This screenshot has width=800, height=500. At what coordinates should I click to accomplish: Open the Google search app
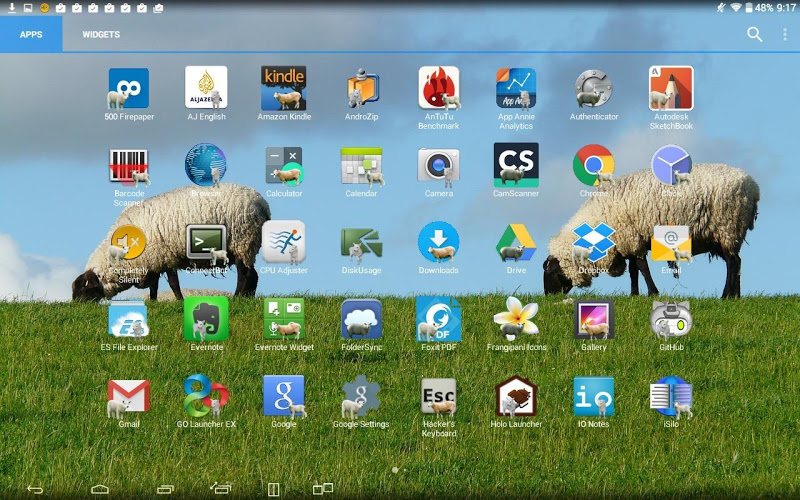tap(284, 396)
